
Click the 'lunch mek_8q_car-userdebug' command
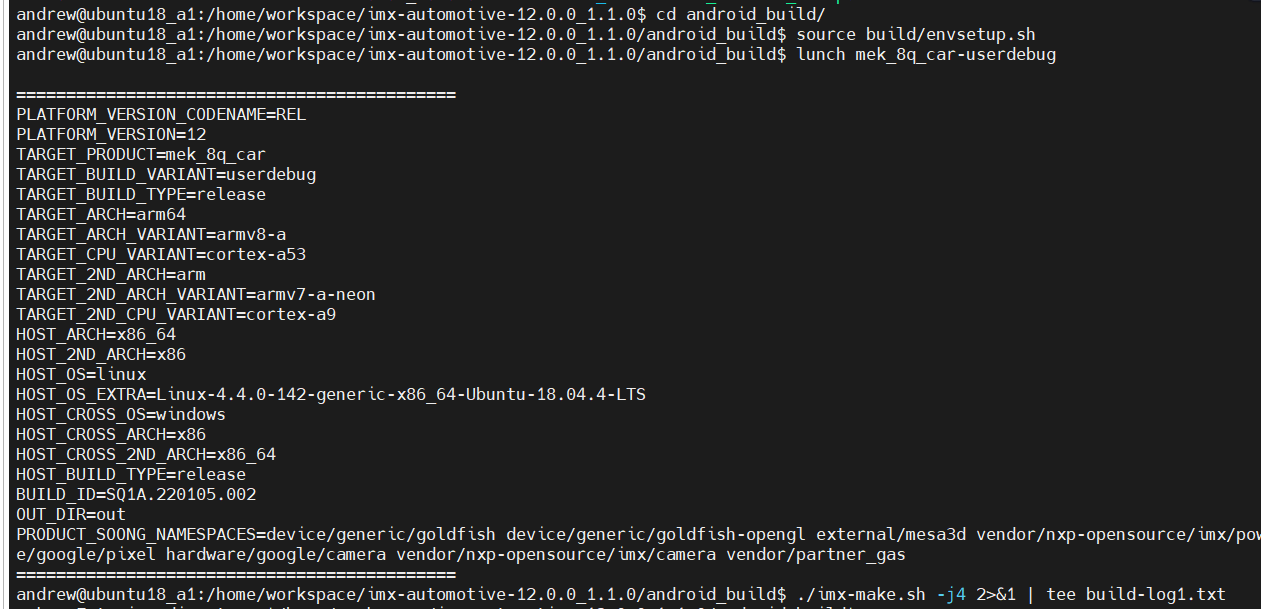(x=925, y=54)
